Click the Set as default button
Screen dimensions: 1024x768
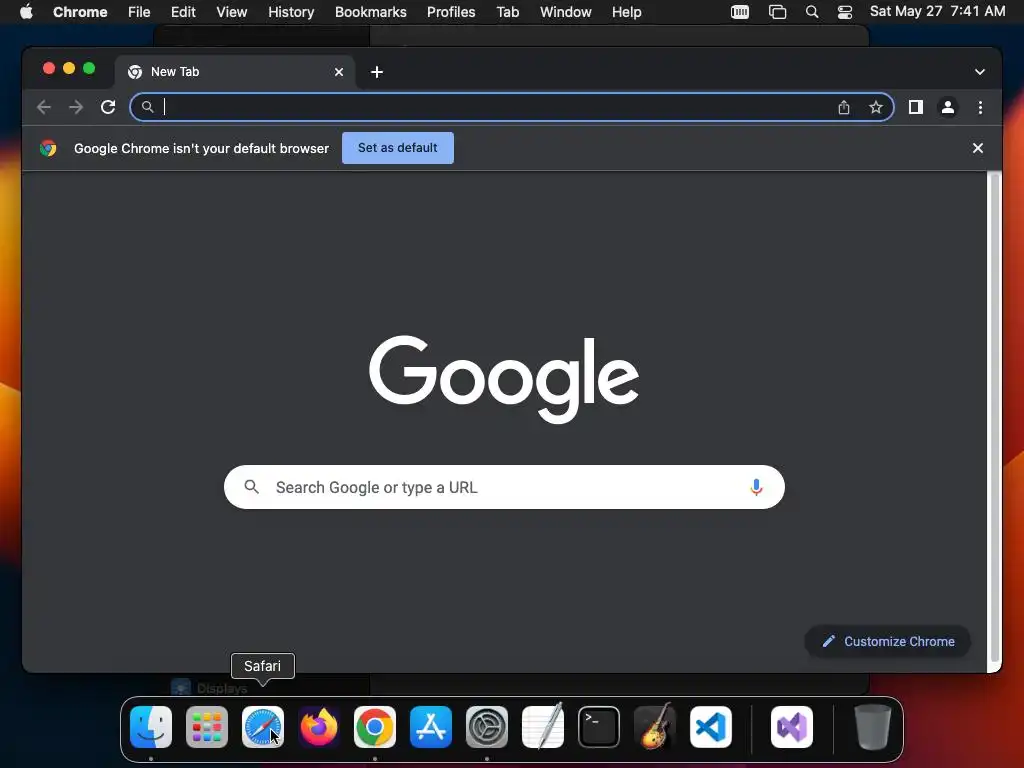tap(398, 148)
